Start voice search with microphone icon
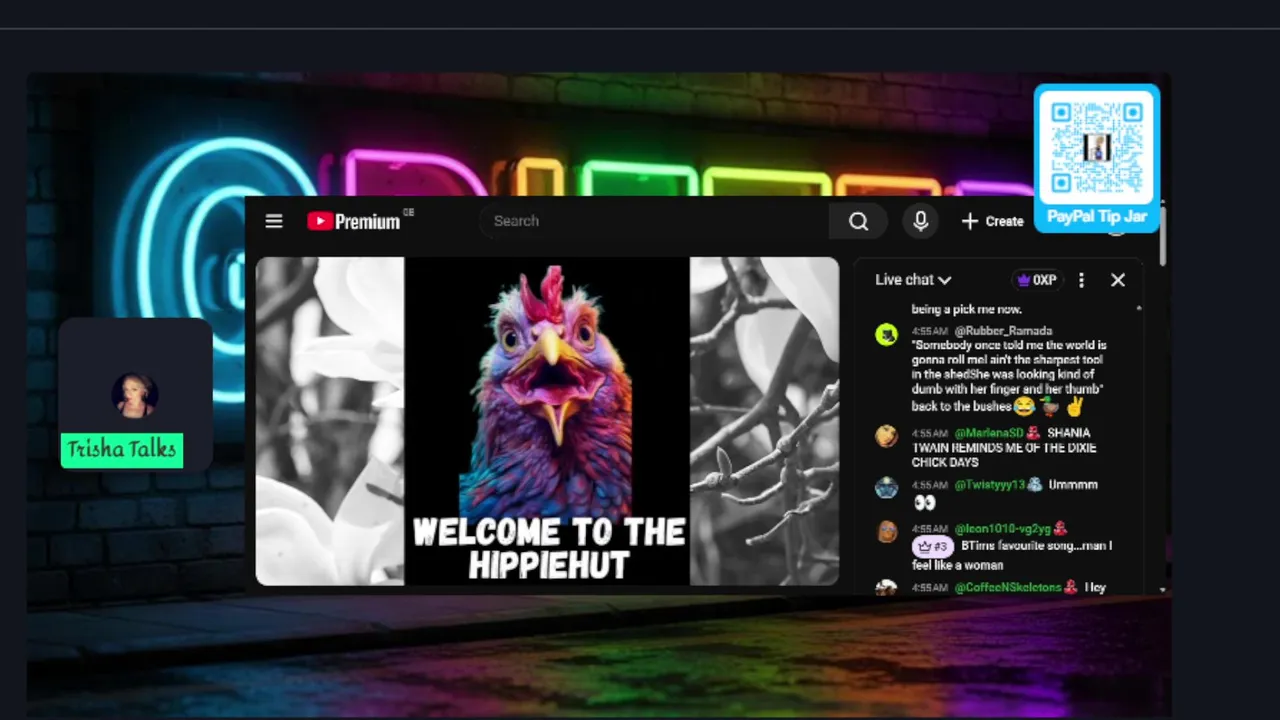This screenshot has width=1280, height=720. point(921,221)
